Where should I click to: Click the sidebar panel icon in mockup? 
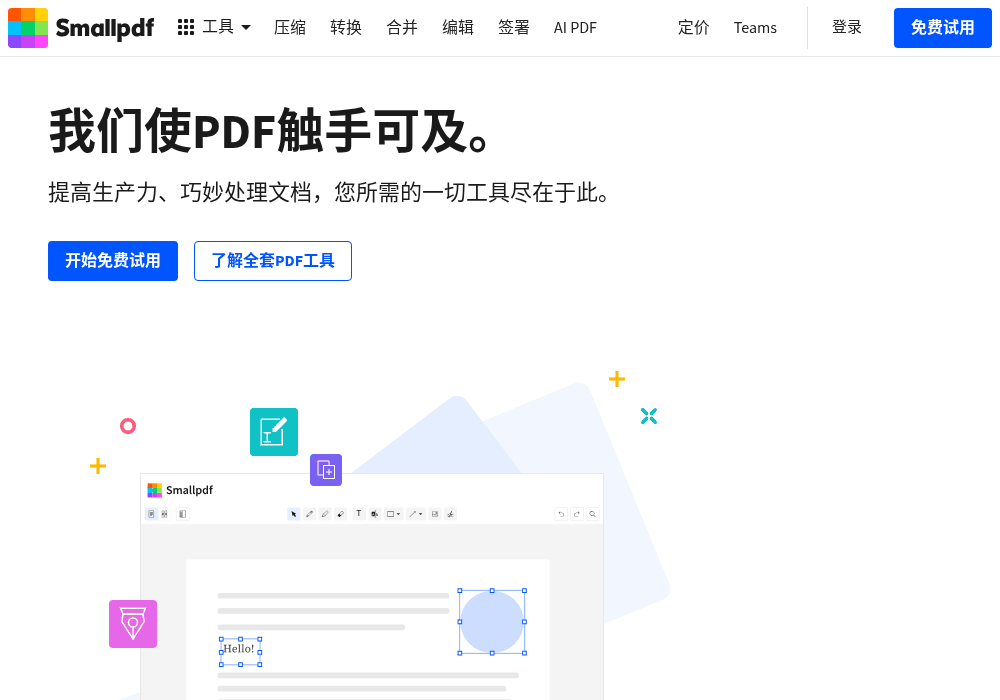182,514
